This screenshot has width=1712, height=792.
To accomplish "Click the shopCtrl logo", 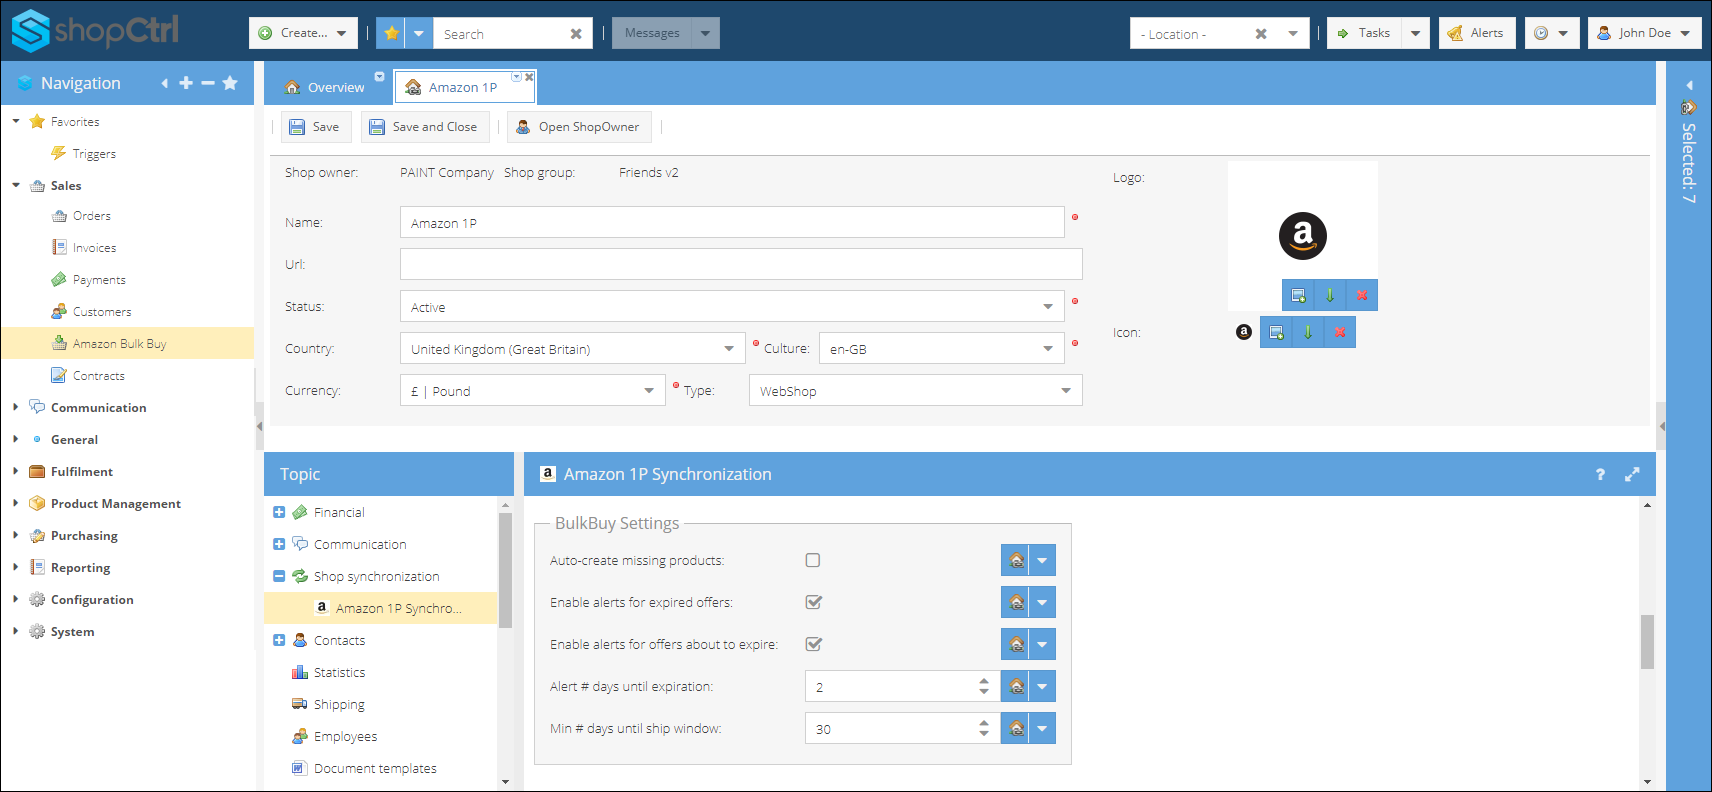I will tap(95, 30).
